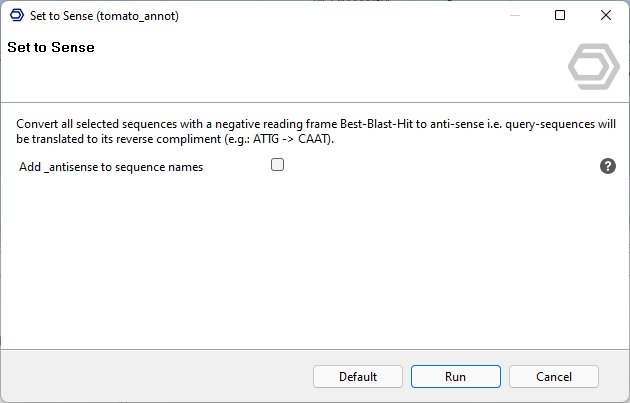Viewport: 630px width, 403px height.
Task: Click the question mark help icon
Action: [x=607, y=166]
